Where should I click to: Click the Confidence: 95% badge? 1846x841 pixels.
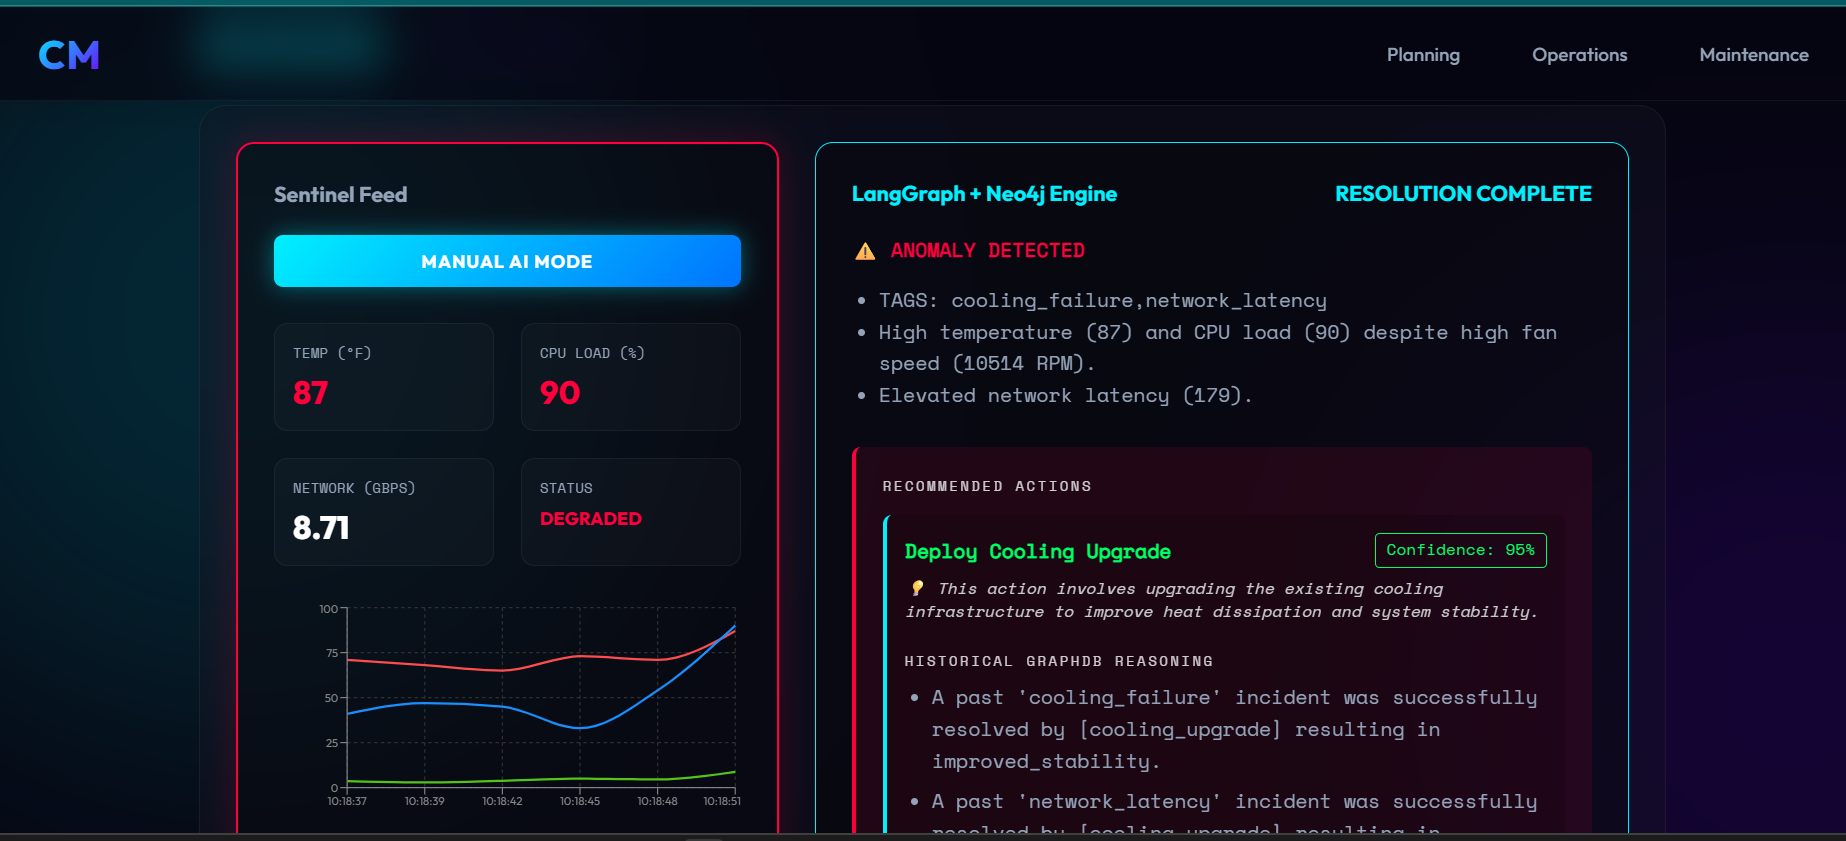1460,550
